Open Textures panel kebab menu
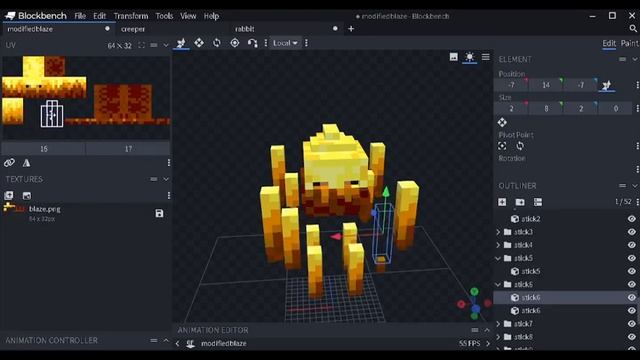The width and height of the screenshot is (640, 360). pos(169,196)
